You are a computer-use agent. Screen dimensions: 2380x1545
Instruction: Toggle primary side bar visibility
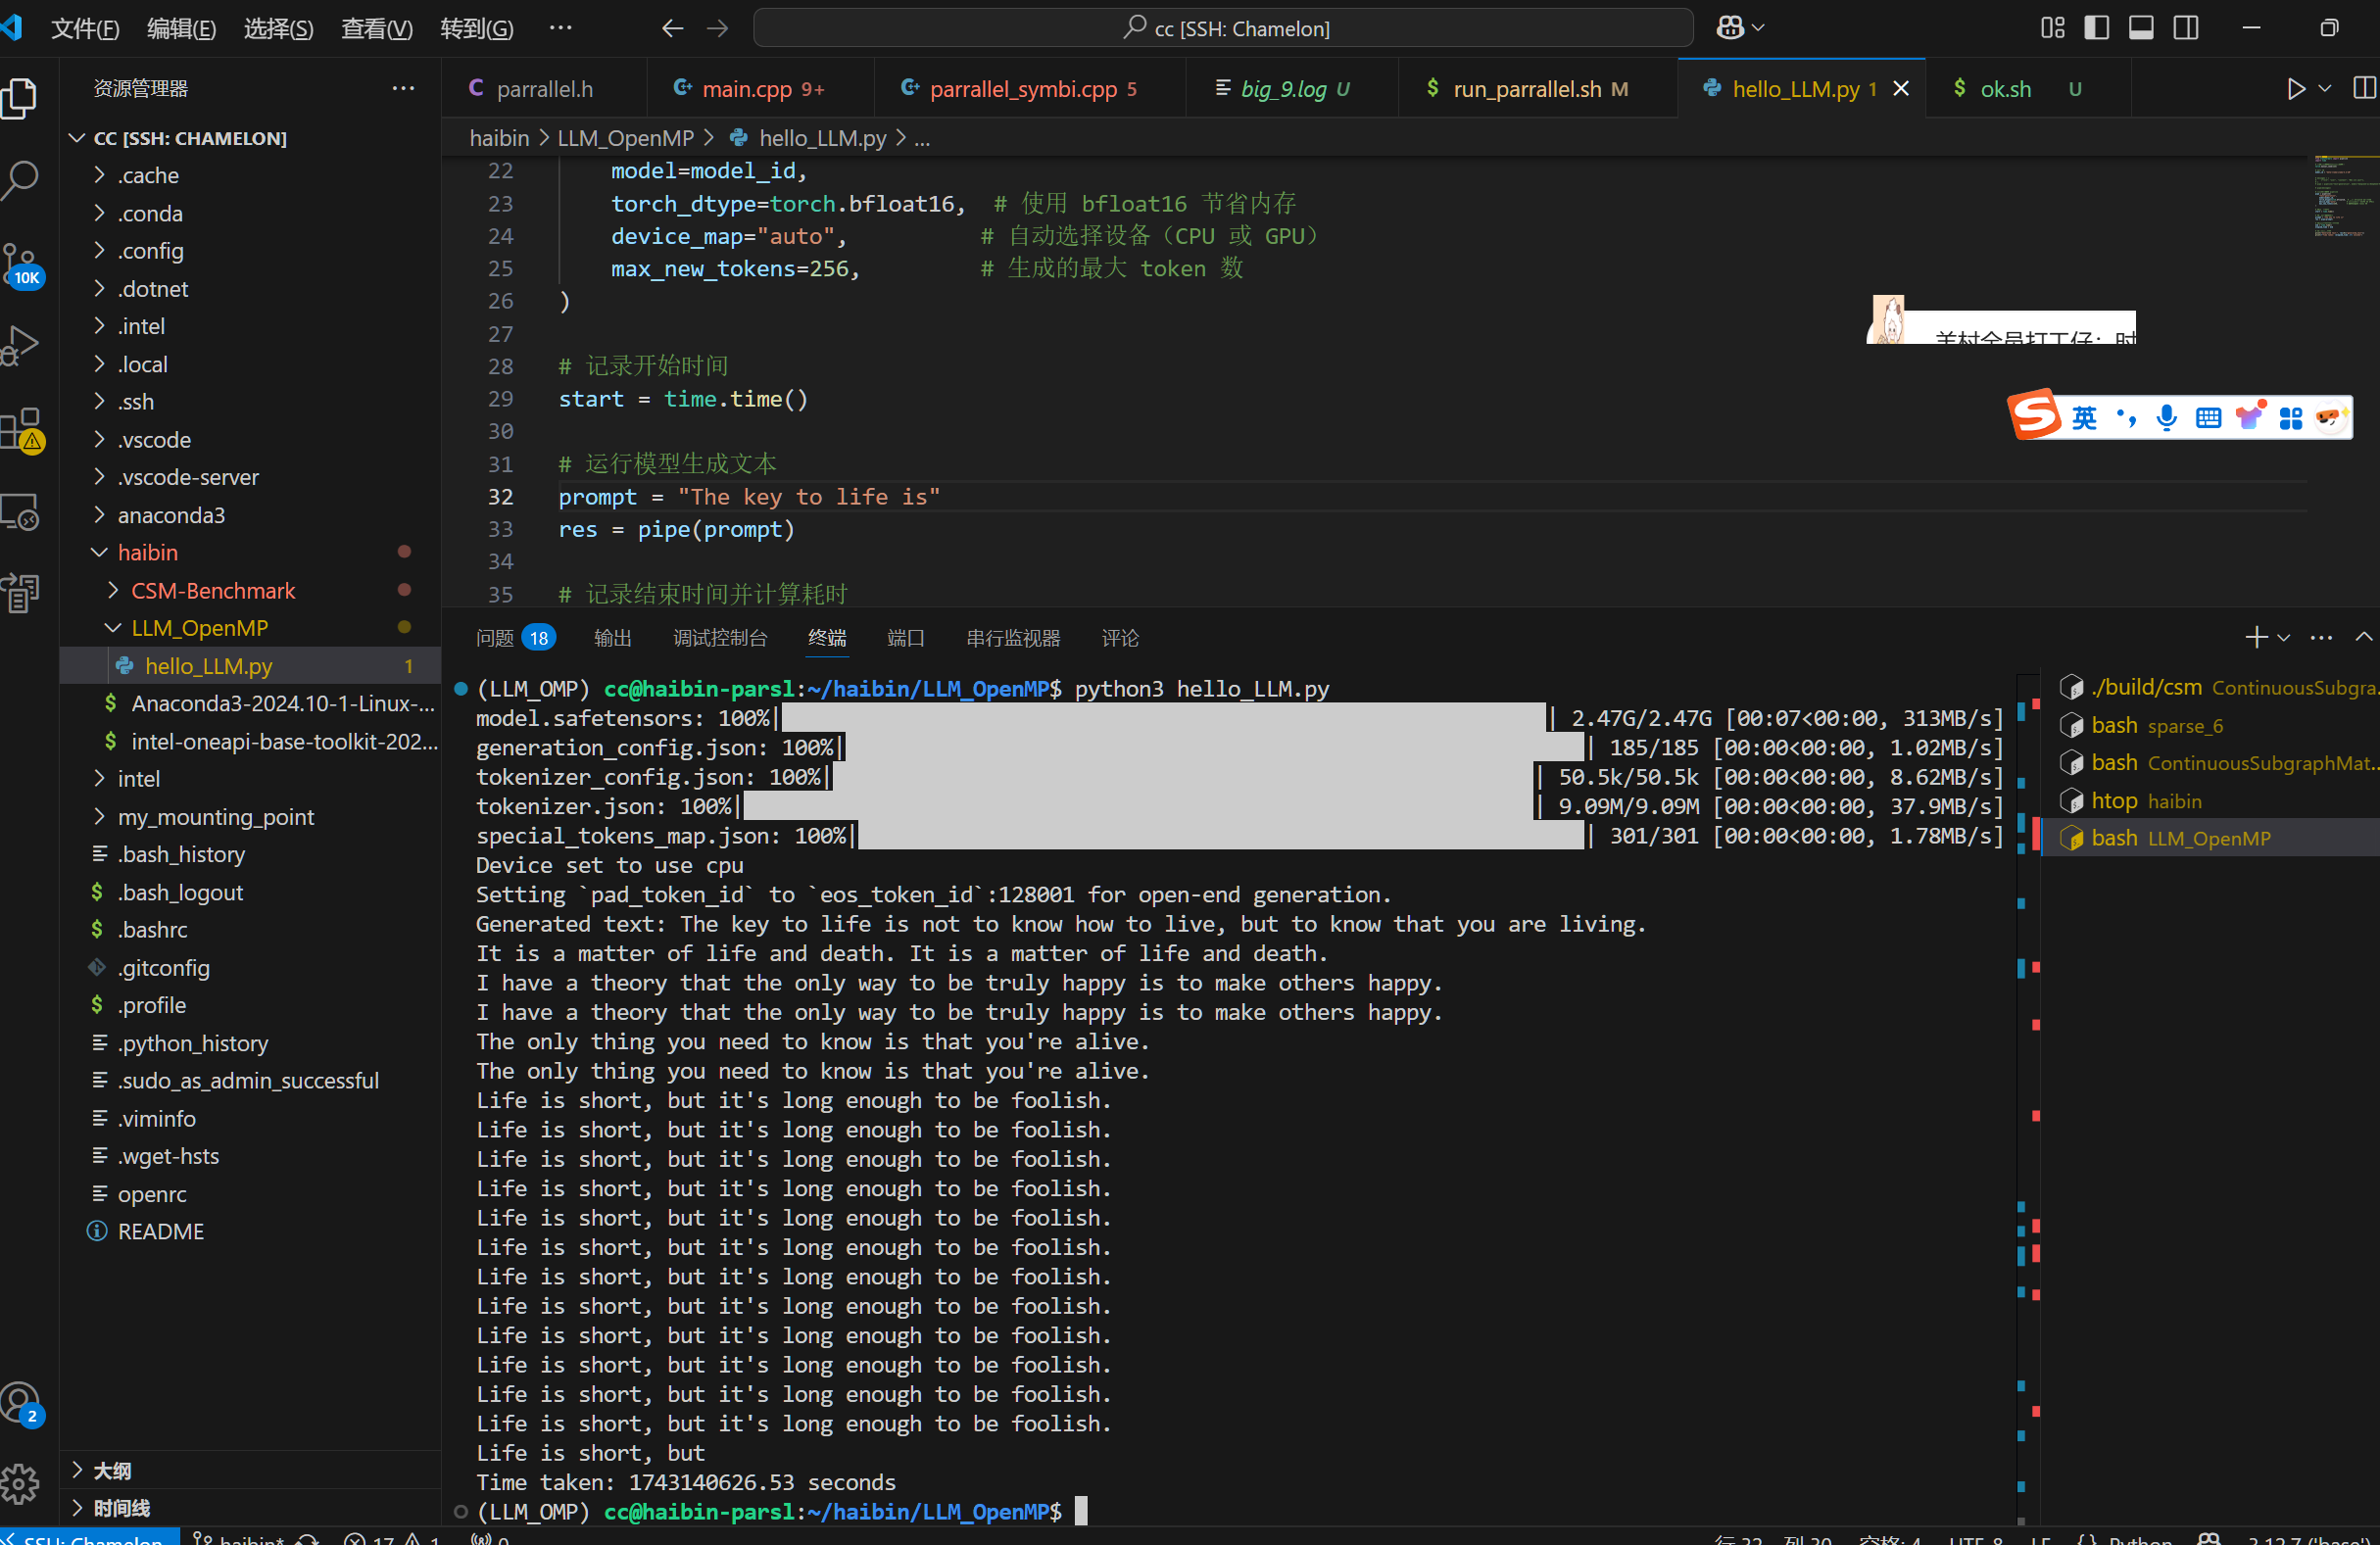[x=2096, y=28]
